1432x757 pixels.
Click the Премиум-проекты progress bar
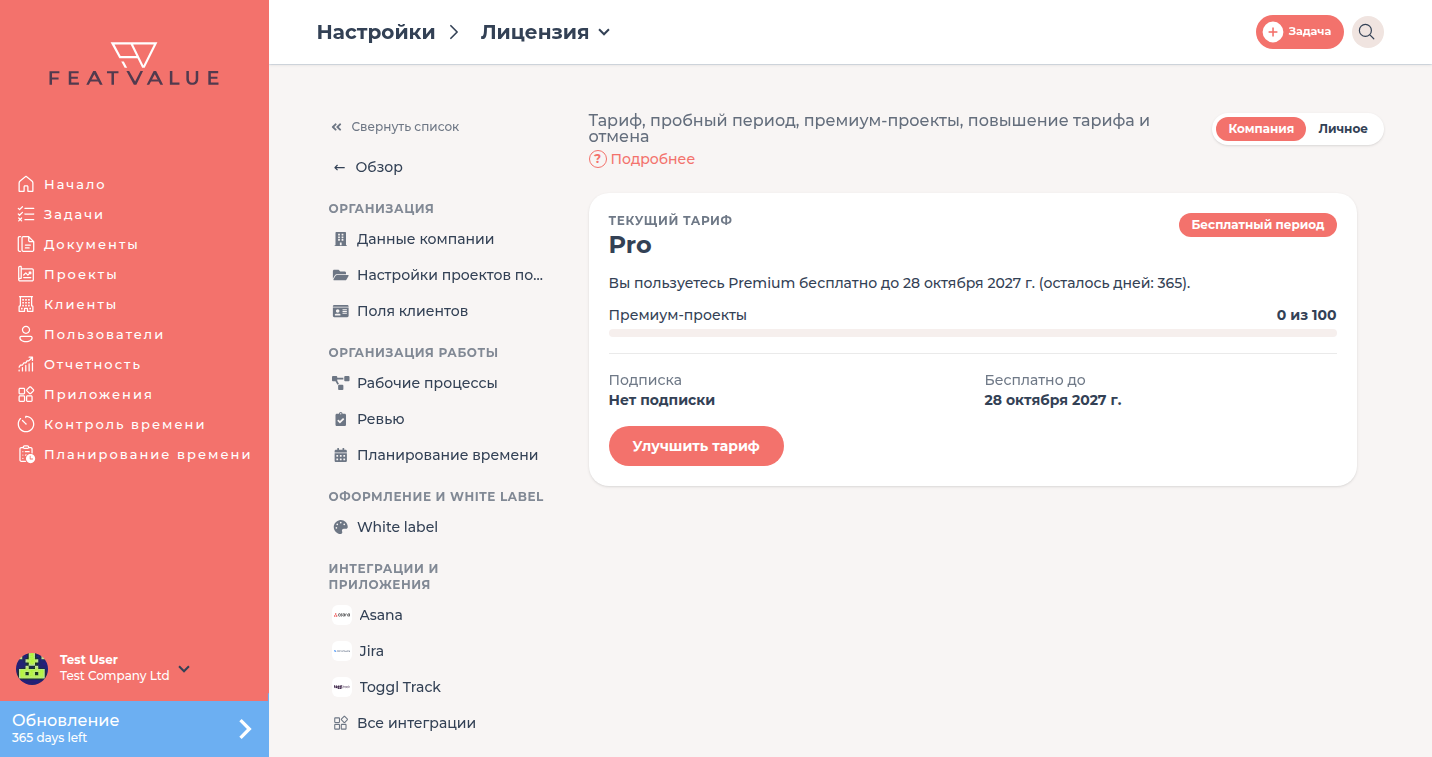972,332
